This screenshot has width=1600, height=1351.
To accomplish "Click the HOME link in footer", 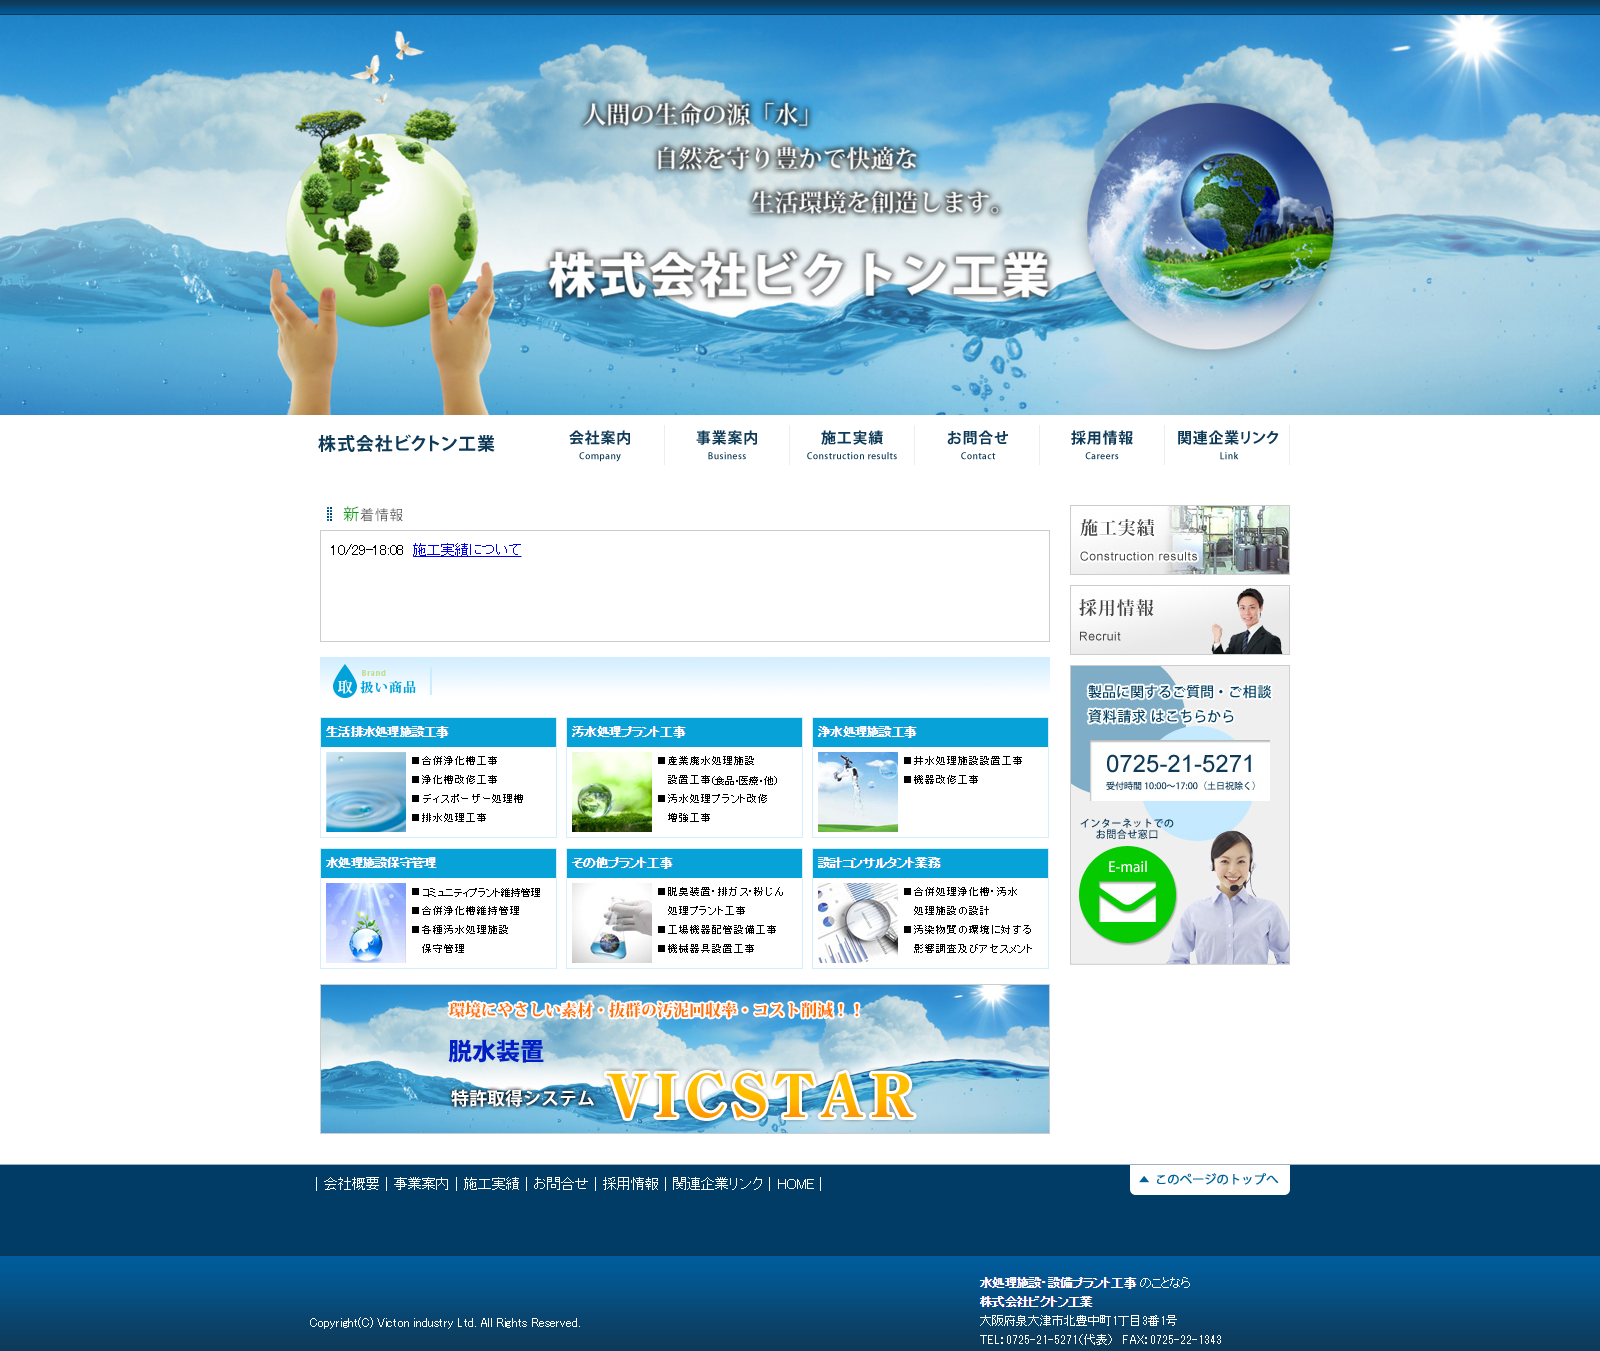I will pos(795,1184).
